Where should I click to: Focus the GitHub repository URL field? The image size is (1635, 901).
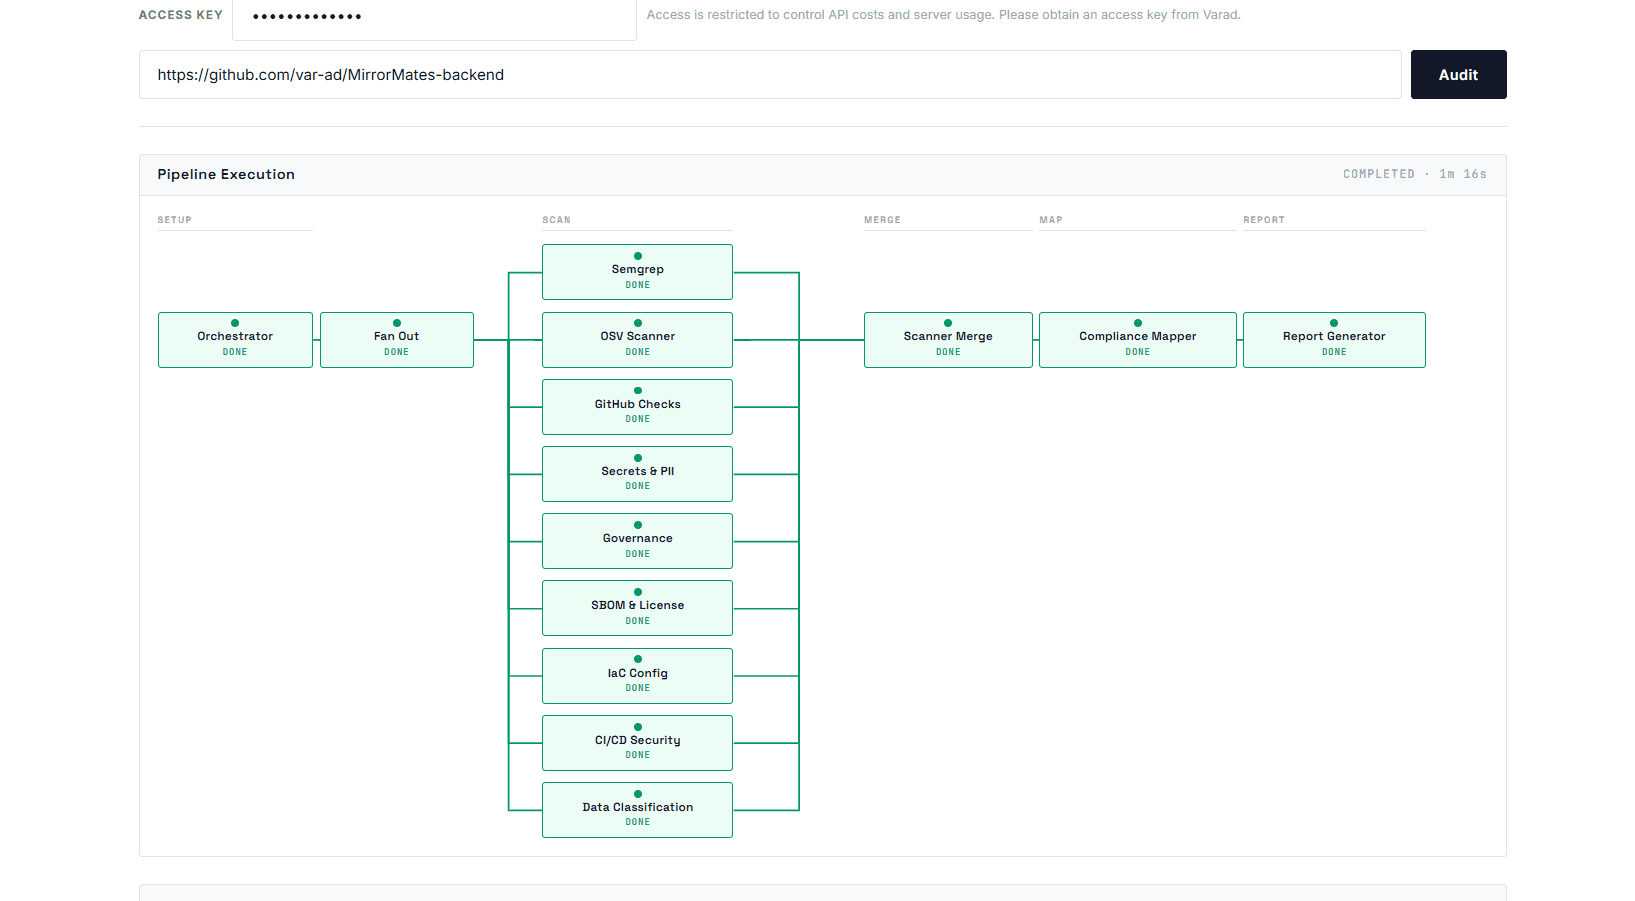pos(770,75)
